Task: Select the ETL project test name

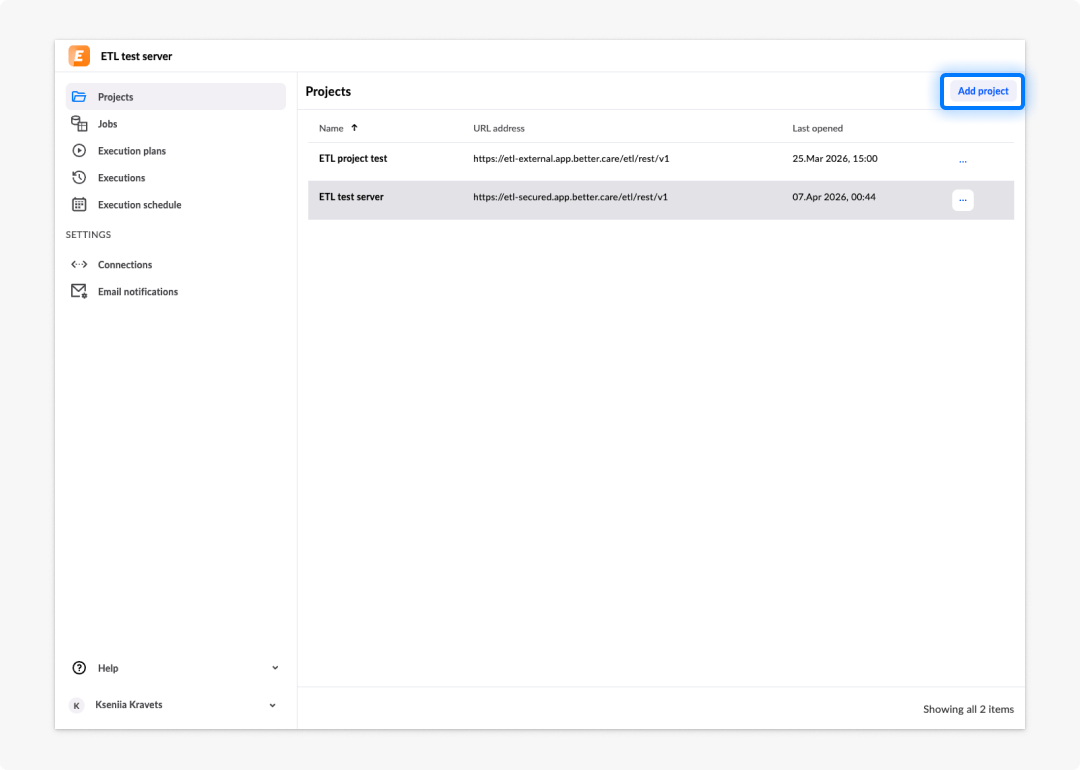Action: point(353,158)
